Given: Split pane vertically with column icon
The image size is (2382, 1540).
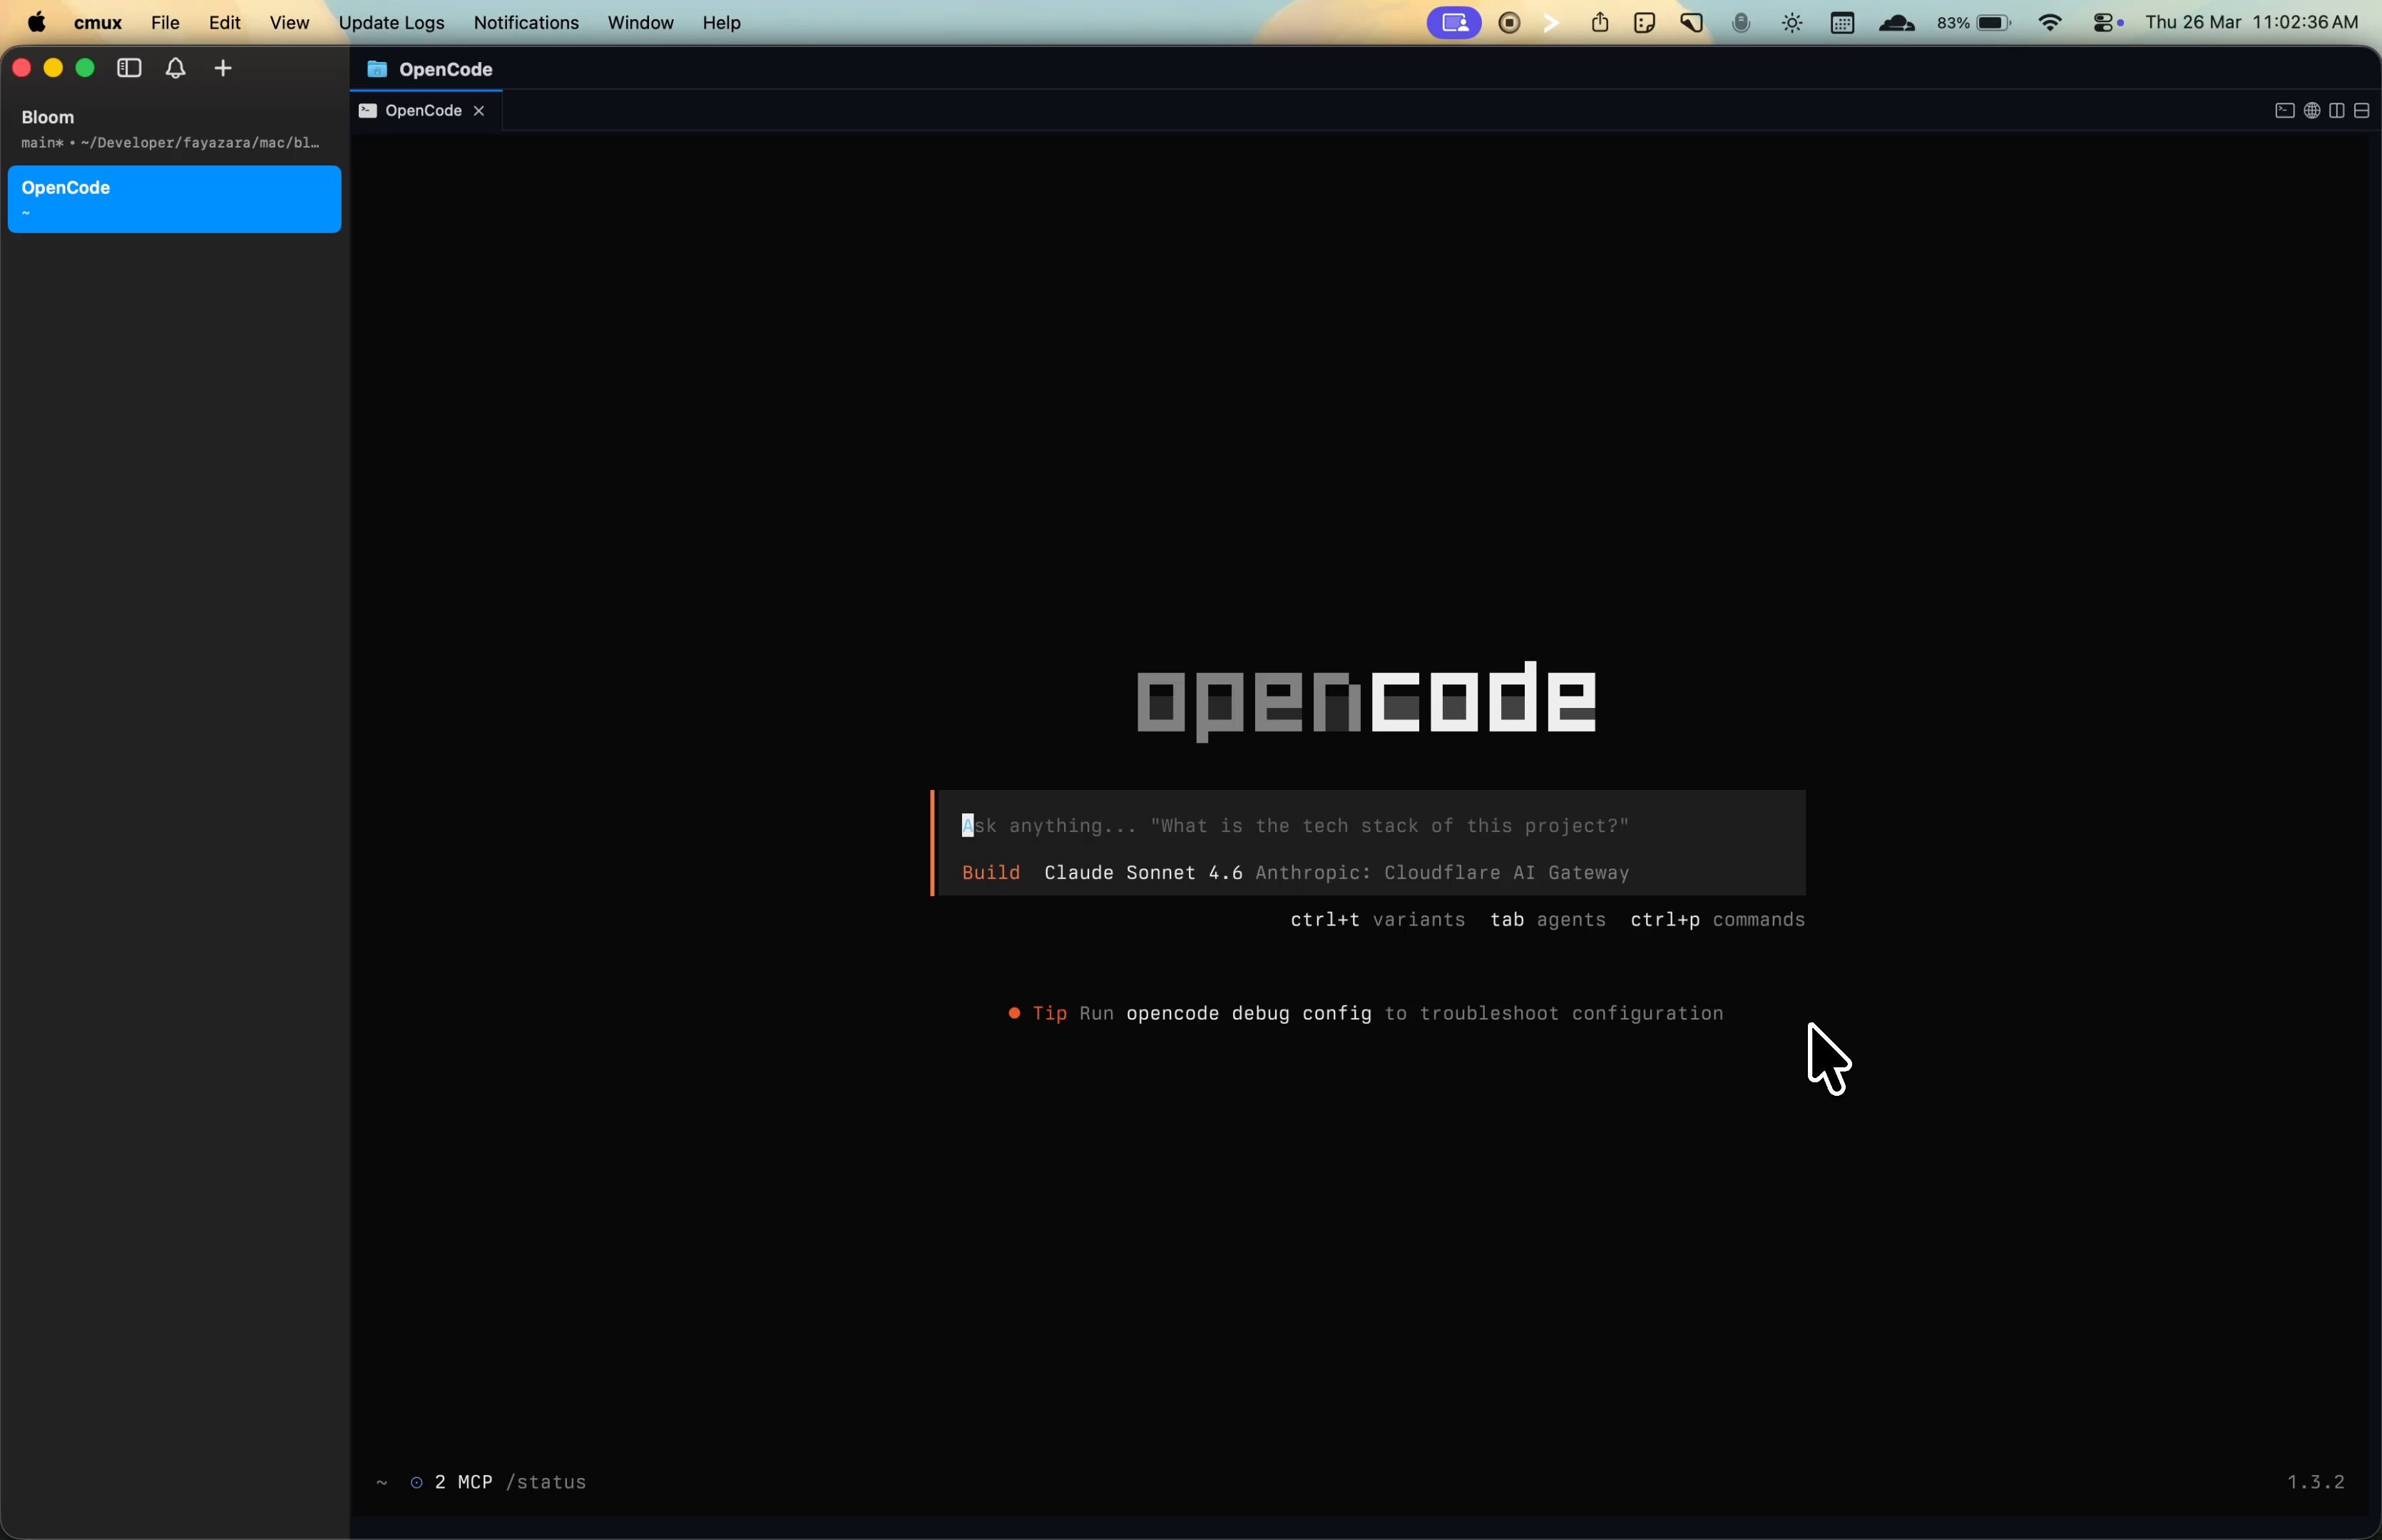Looking at the screenshot, I should tap(2337, 111).
